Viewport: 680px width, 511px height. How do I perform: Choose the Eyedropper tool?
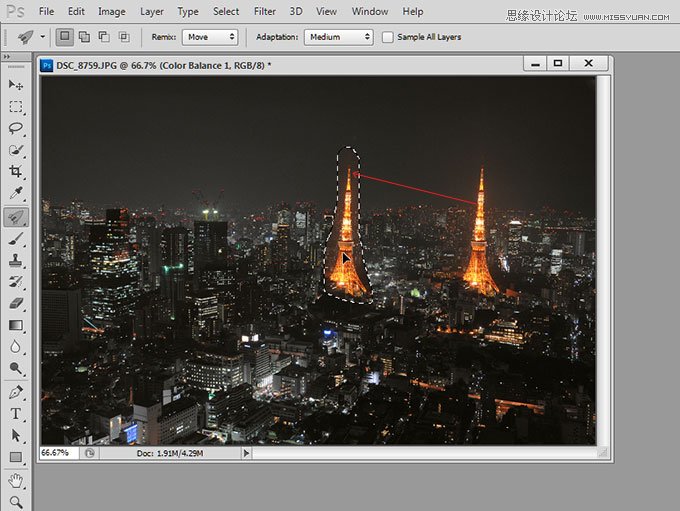(16, 194)
